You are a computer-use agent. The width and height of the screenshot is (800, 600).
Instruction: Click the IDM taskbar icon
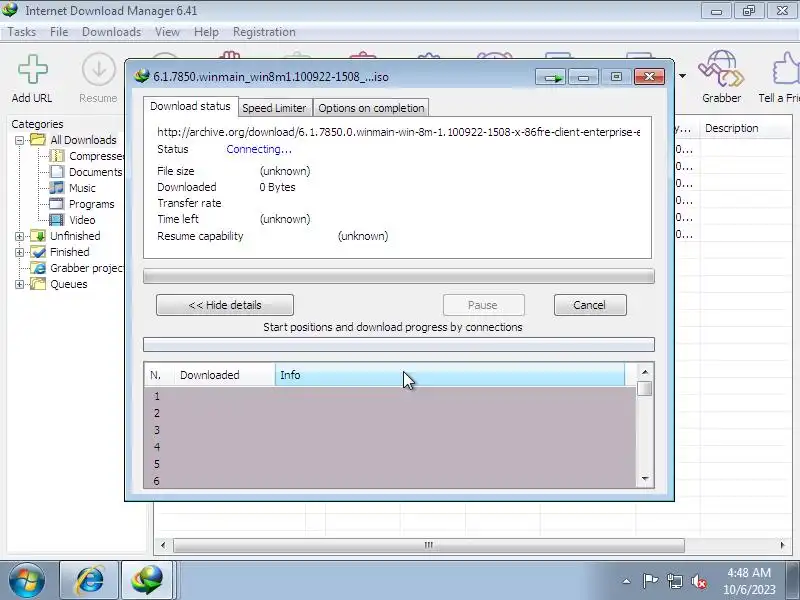point(147,581)
